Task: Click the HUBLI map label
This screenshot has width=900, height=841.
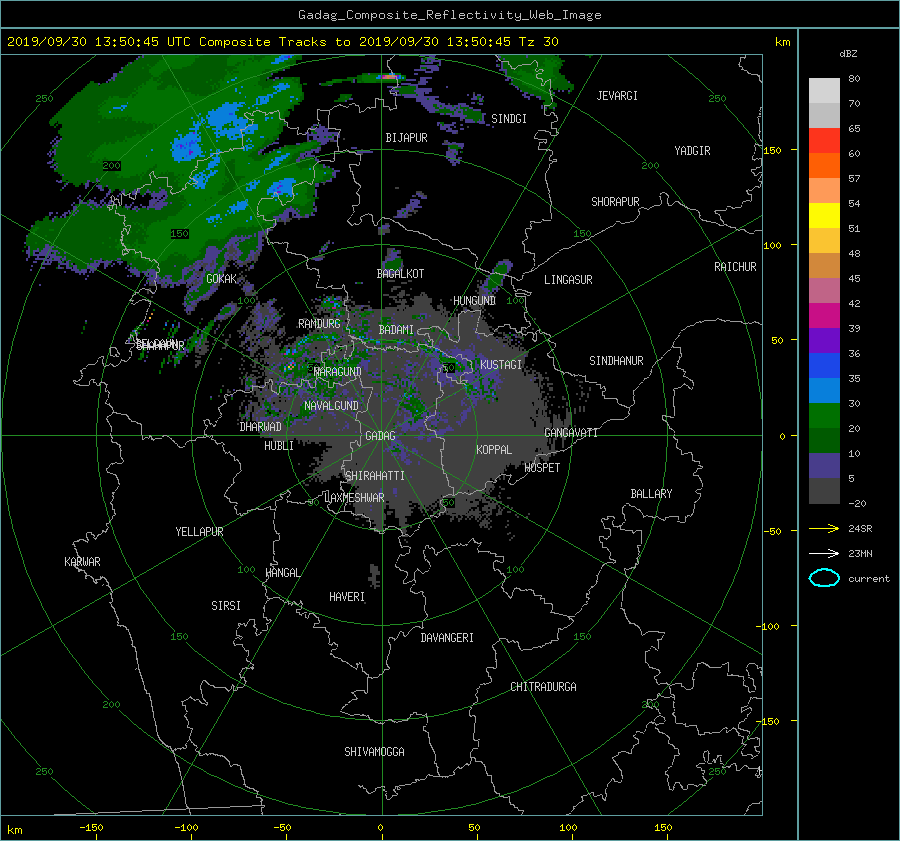Action: coord(279,446)
